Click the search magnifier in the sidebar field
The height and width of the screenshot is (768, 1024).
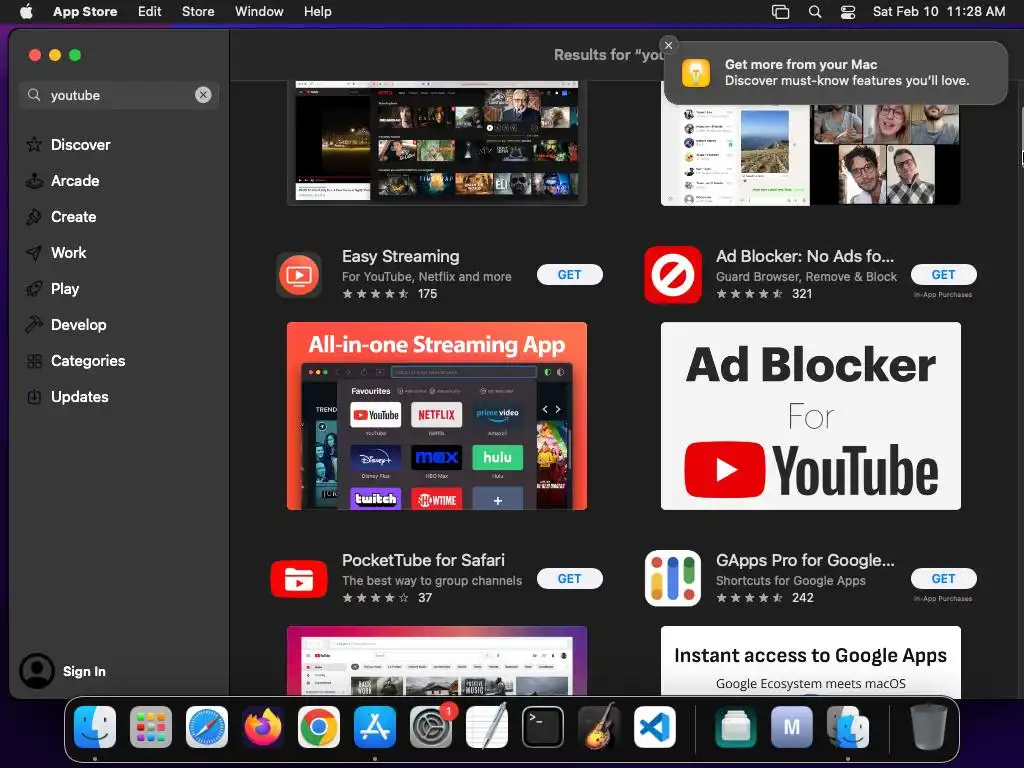click(34, 95)
